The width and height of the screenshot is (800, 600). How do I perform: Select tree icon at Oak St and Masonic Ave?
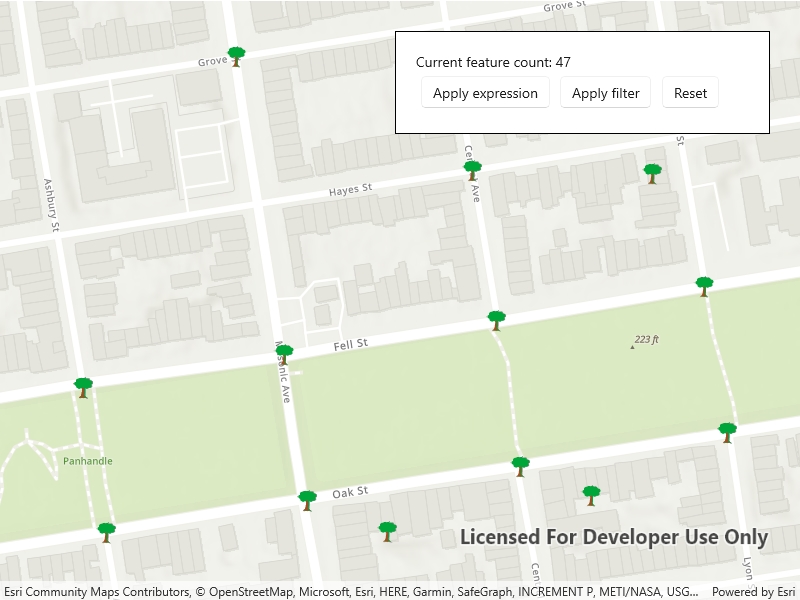(x=307, y=501)
